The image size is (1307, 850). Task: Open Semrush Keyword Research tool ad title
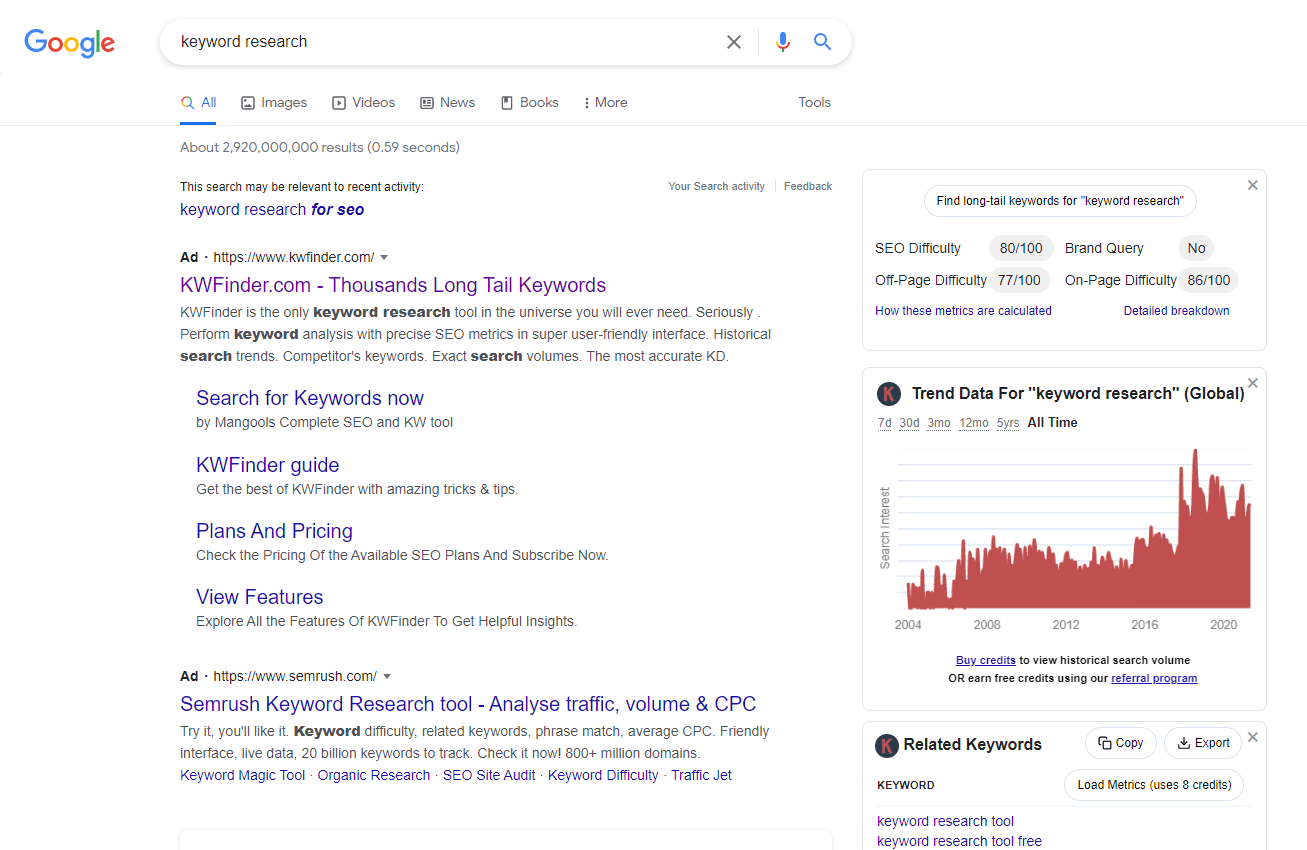click(468, 704)
